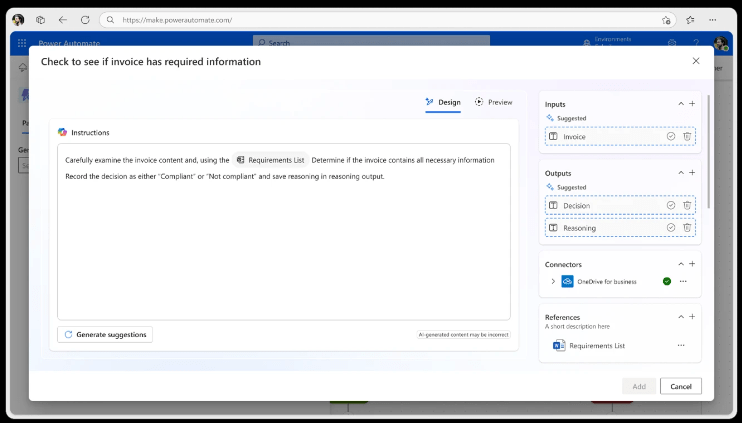Collapse the Inputs section
Image resolution: width=742 pixels, height=423 pixels.
coord(681,104)
